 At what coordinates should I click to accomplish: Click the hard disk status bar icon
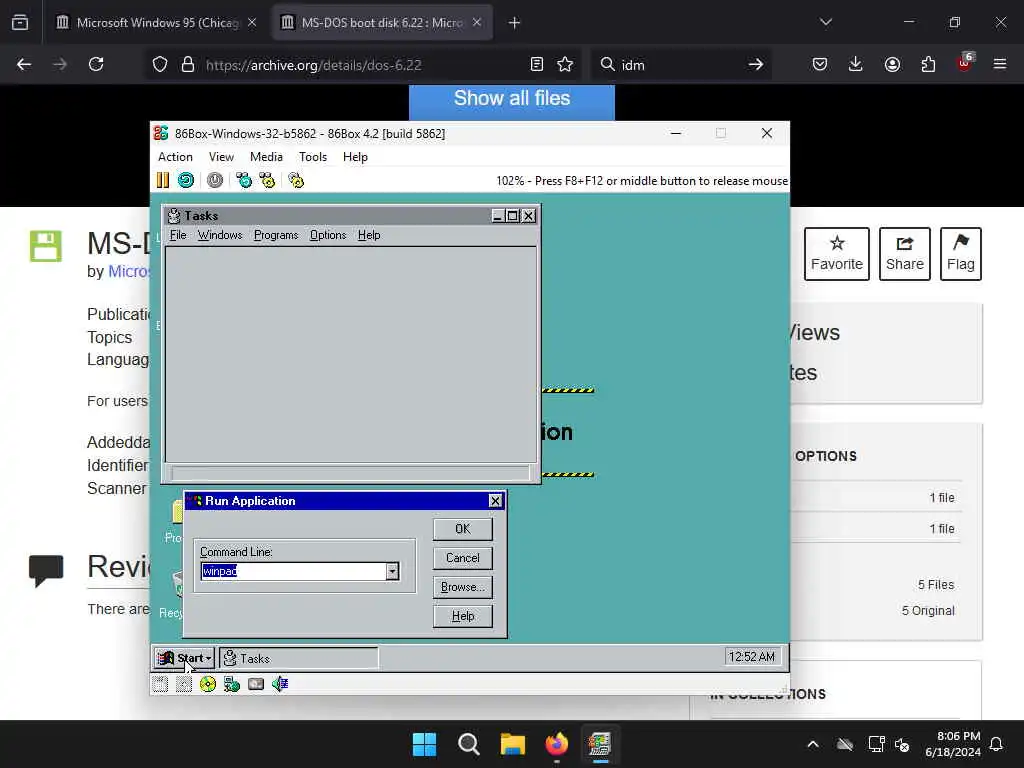click(256, 684)
